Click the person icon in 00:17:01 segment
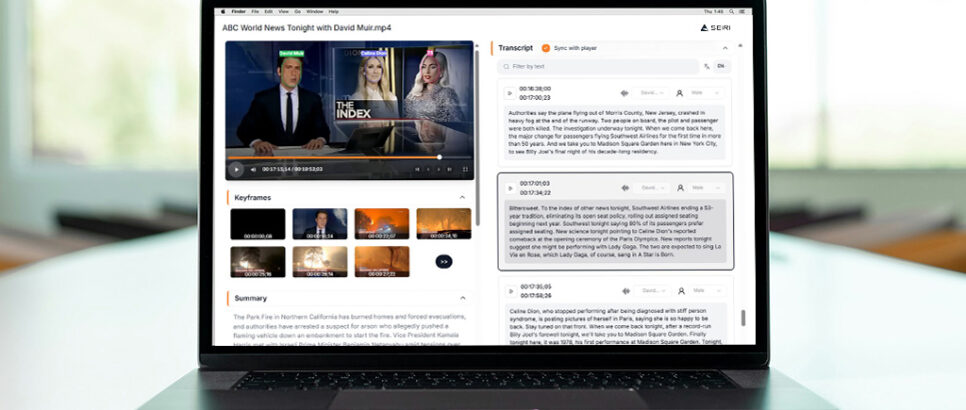The image size is (966, 410). click(x=680, y=188)
